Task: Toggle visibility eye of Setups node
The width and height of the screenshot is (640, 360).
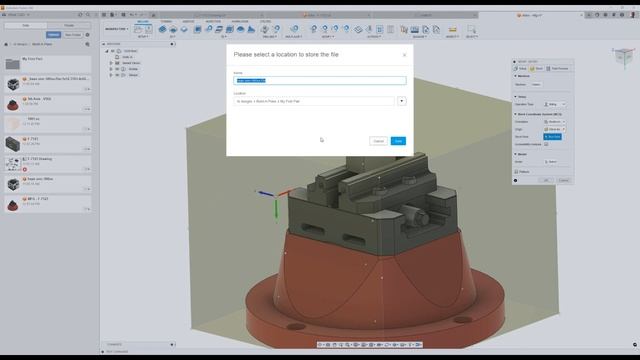Action: coord(117,75)
